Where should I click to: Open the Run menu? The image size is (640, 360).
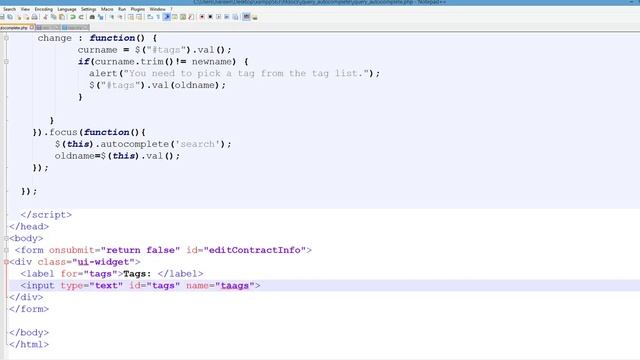122,9
